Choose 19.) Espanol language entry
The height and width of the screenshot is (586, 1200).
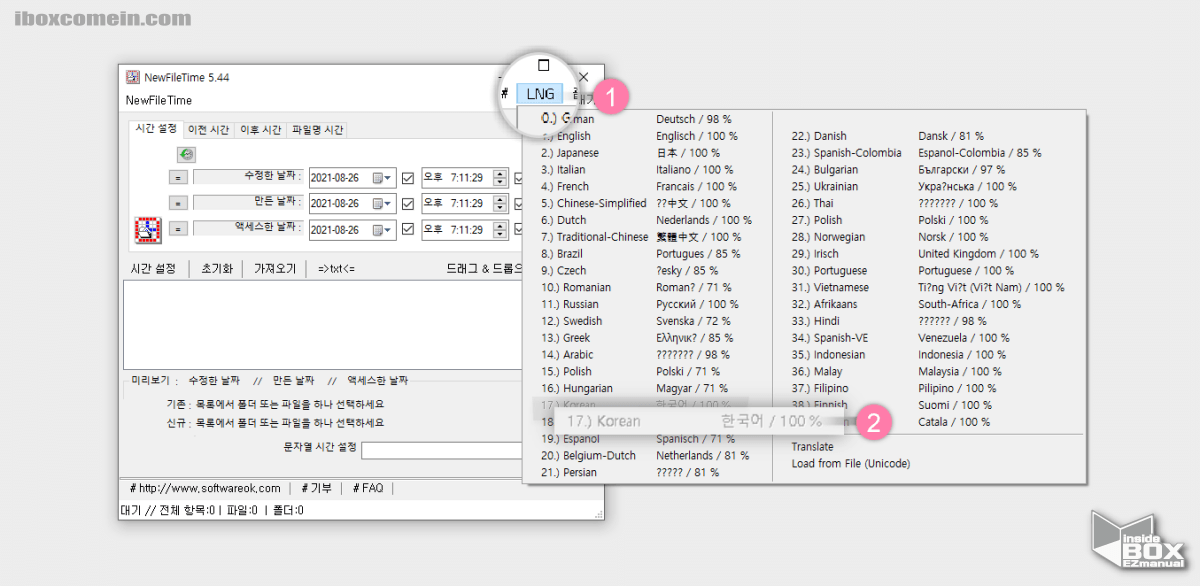click(647, 439)
